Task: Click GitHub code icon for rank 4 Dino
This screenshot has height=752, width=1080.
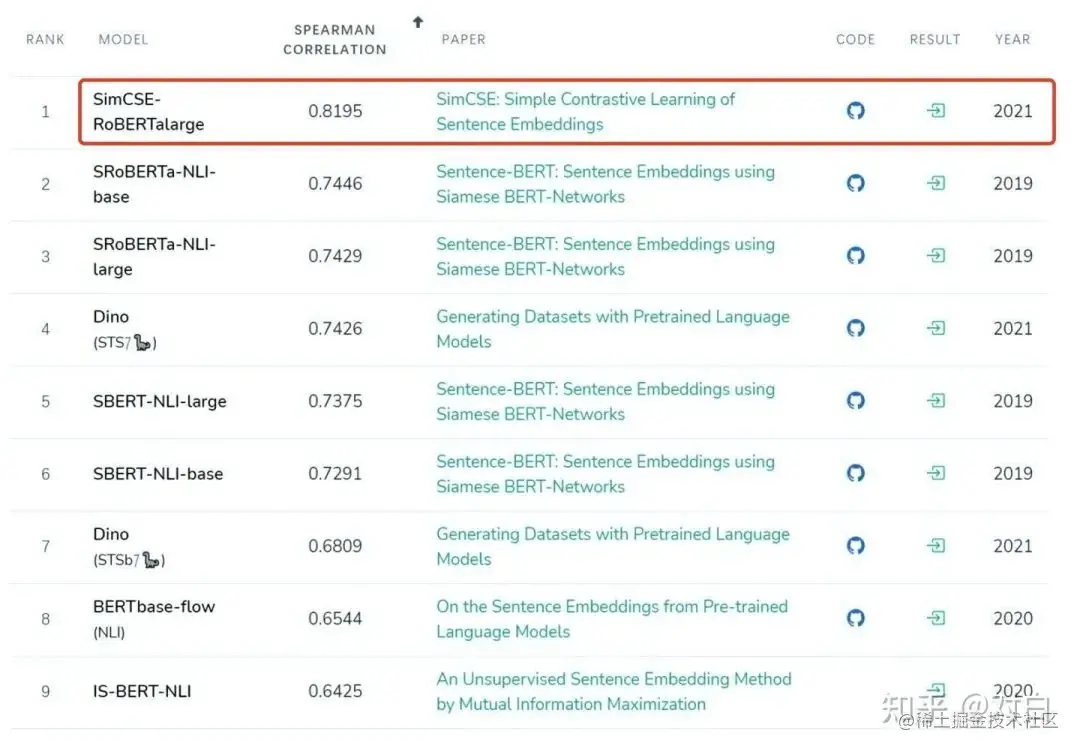Action: [855, 328]
